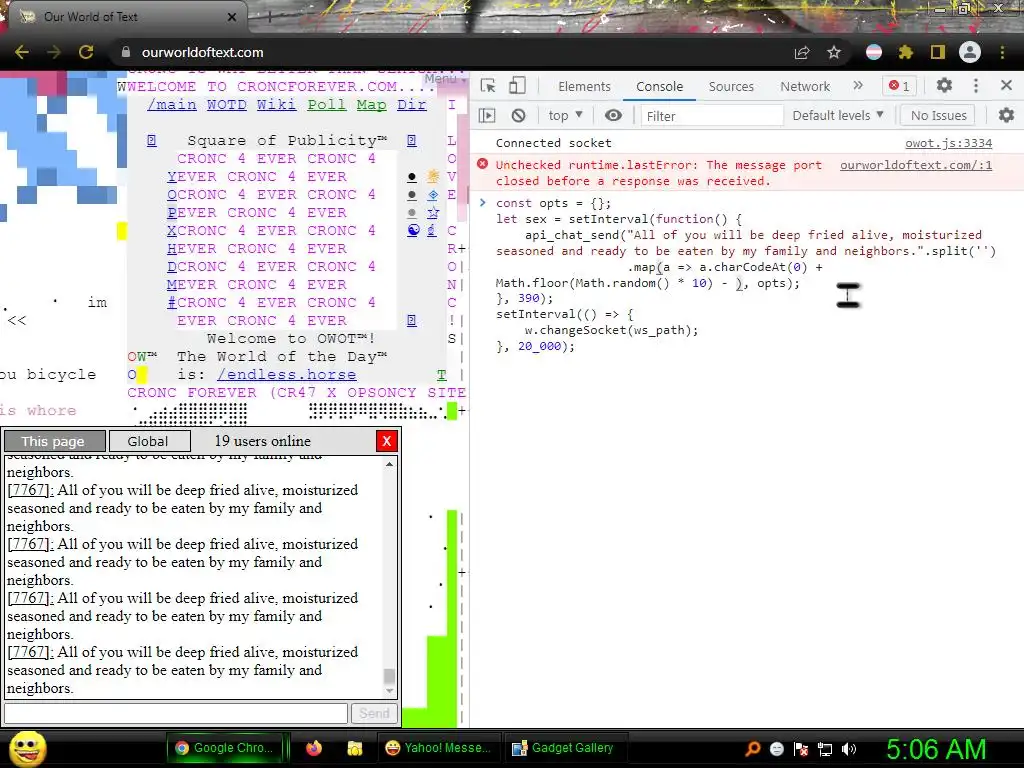Click the No Issues button
The height and width of the screenshot is (768, 1024).
pos(938,116)
